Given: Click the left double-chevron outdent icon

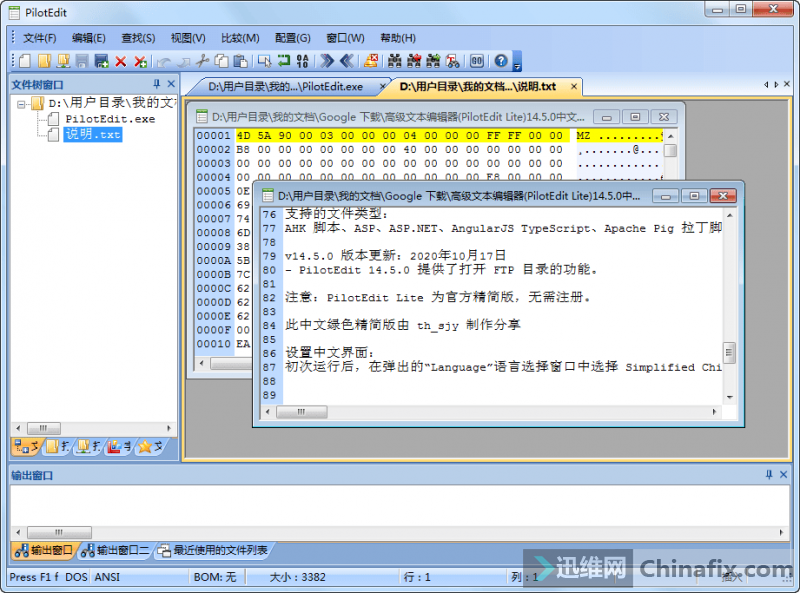Looking at the screenshot, I should [x=347, y=61].
